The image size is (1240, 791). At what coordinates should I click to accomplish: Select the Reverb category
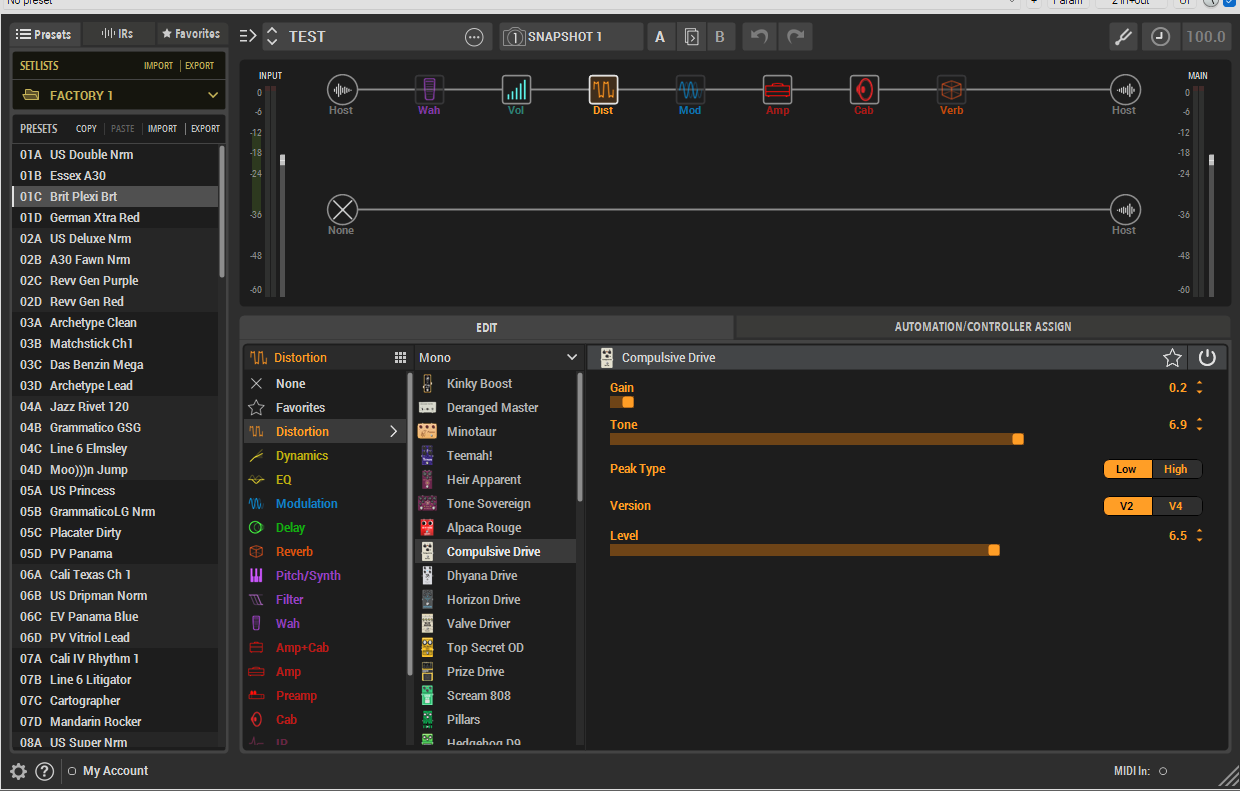tap(326, 552)
